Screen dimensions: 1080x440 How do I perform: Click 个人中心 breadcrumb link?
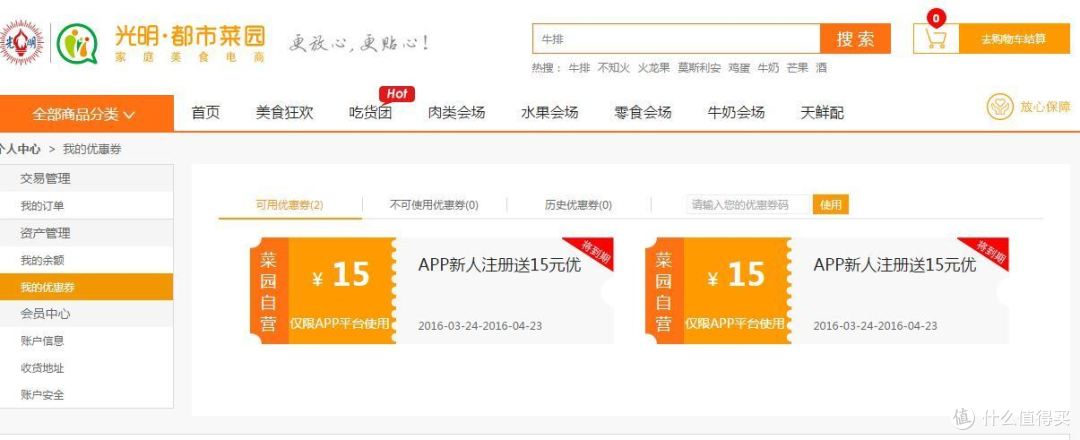pos(20,149)
